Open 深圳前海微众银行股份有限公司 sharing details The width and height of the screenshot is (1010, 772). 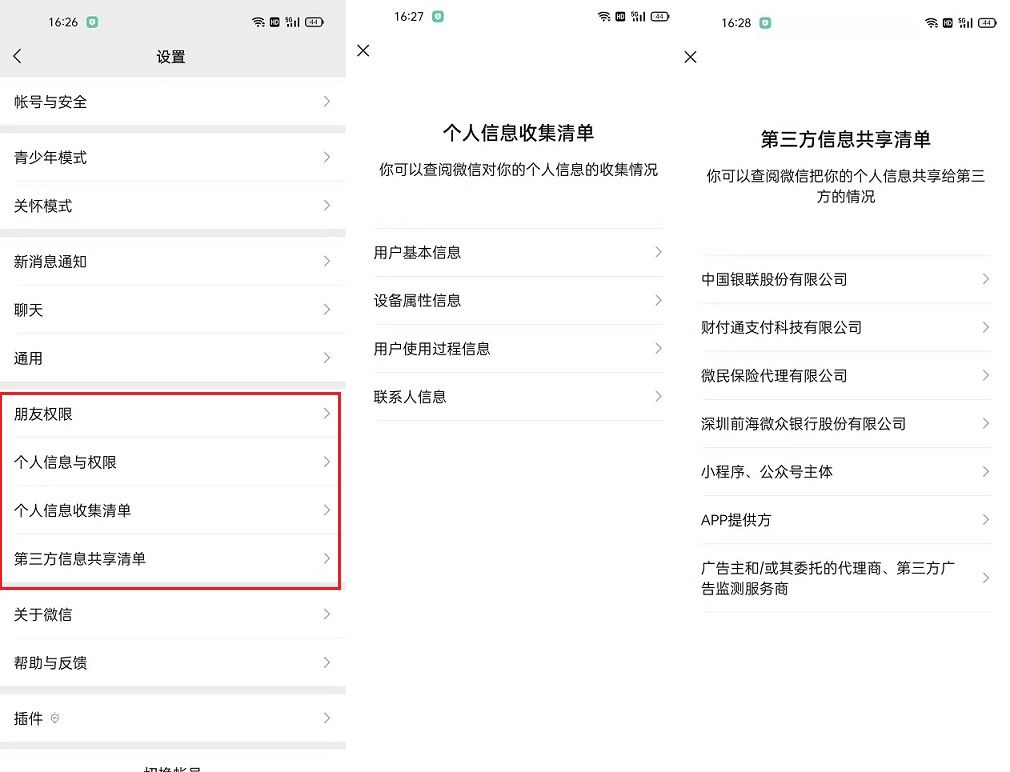click(x=846, y=424)
